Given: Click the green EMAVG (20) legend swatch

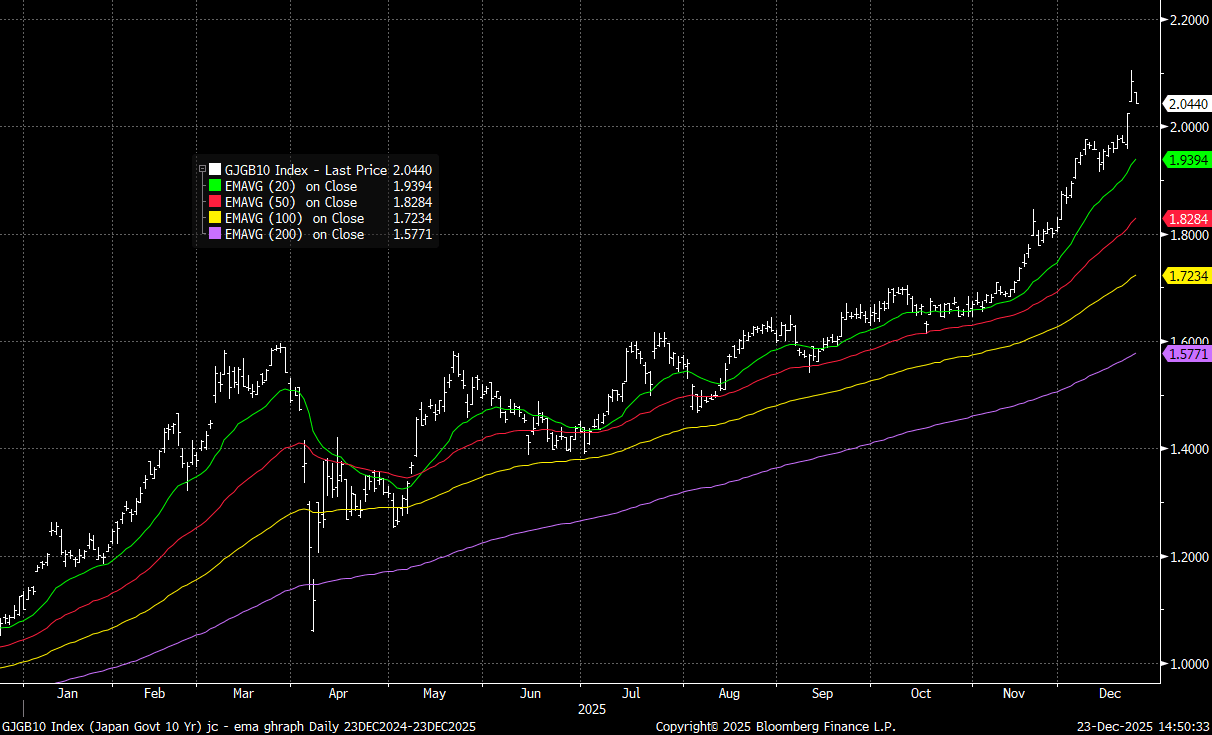Looking at the screenshot, I should tap(215, 186).
